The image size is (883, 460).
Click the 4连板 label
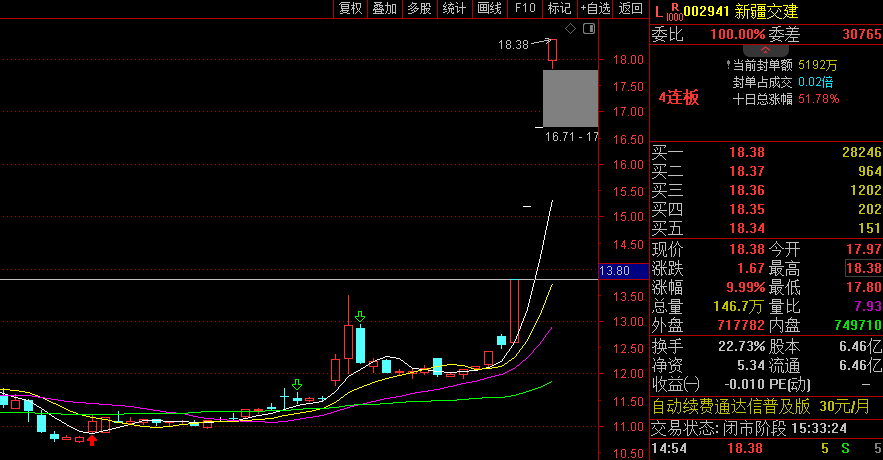pyautogui.click(x=679, y=97)
